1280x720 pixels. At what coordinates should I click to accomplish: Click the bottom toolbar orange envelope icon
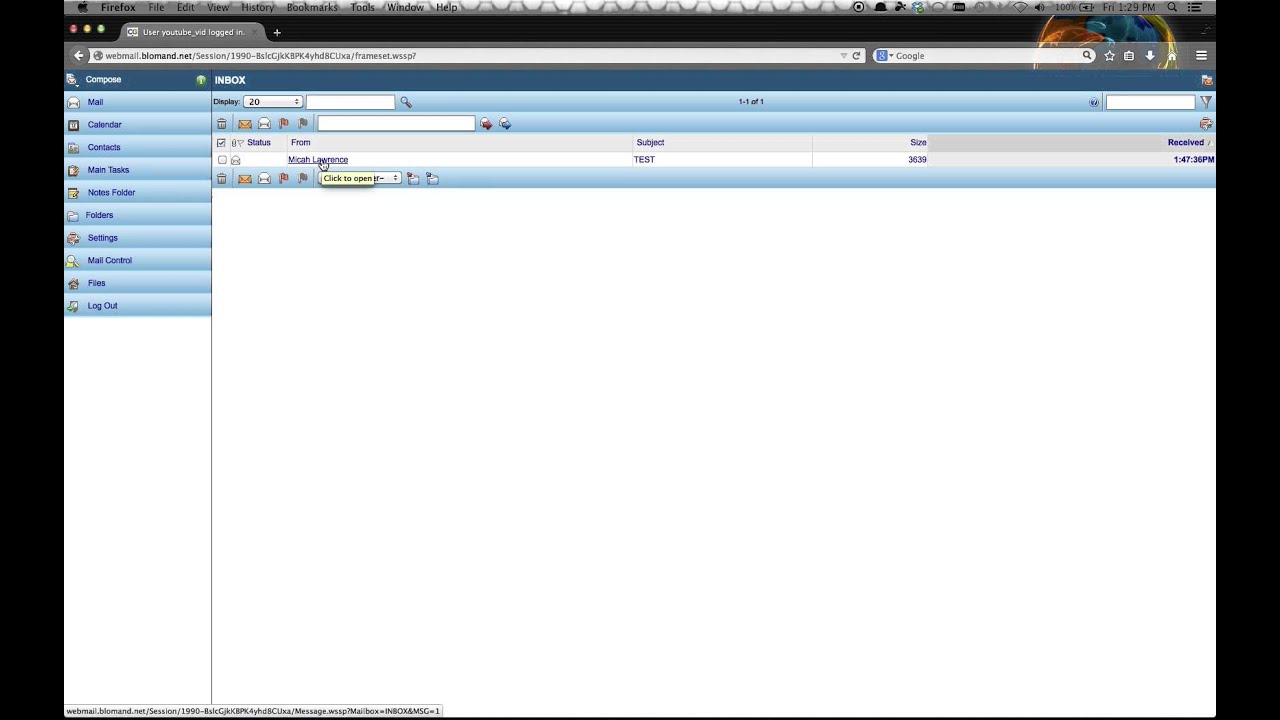[244, 179]
